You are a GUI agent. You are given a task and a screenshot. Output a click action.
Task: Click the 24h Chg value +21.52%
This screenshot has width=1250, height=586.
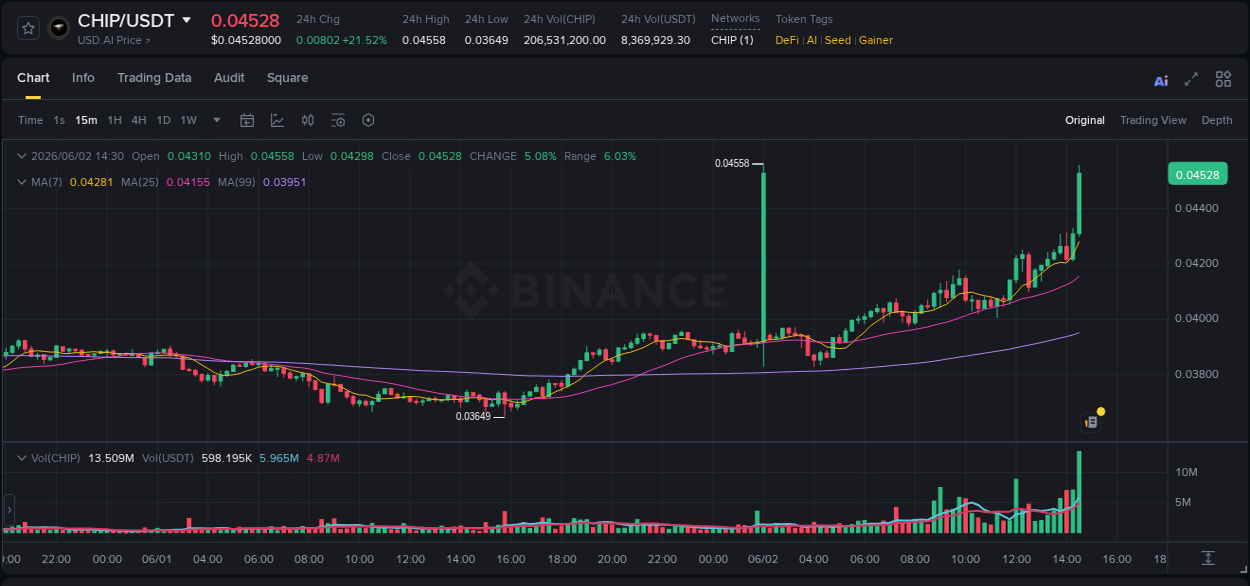(364, 40)
